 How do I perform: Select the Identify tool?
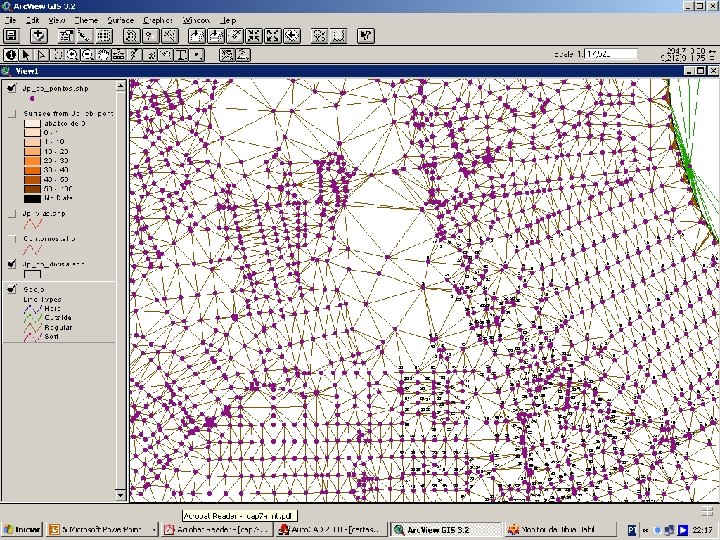tap(12, 55)
